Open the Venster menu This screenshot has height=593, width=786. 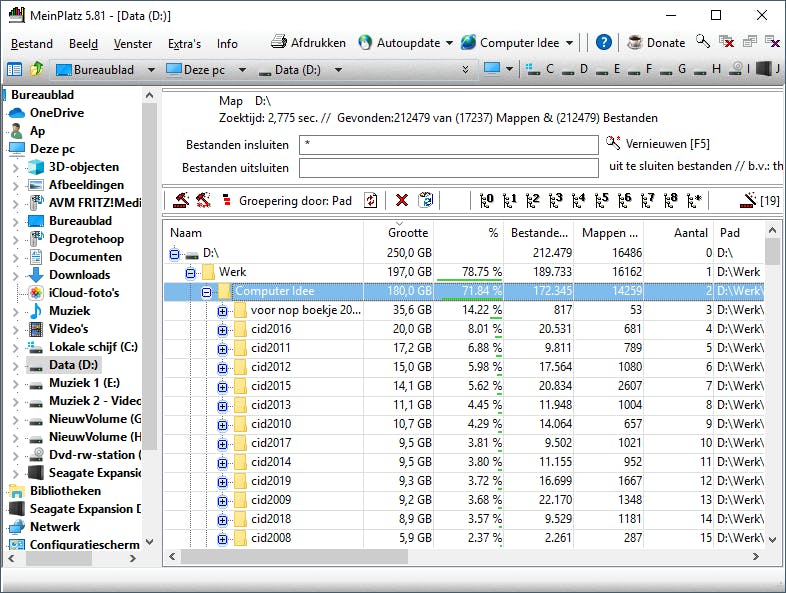click(133, 44)
